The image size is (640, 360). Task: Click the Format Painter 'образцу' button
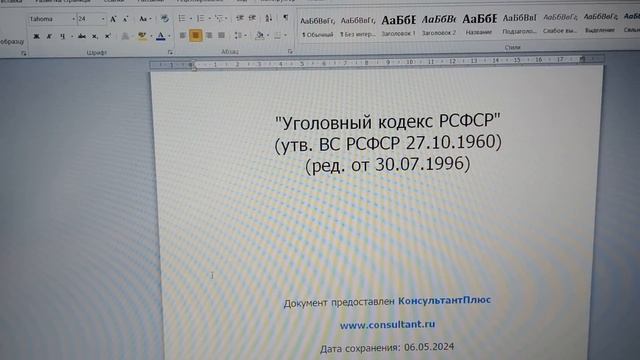point(12,41)
